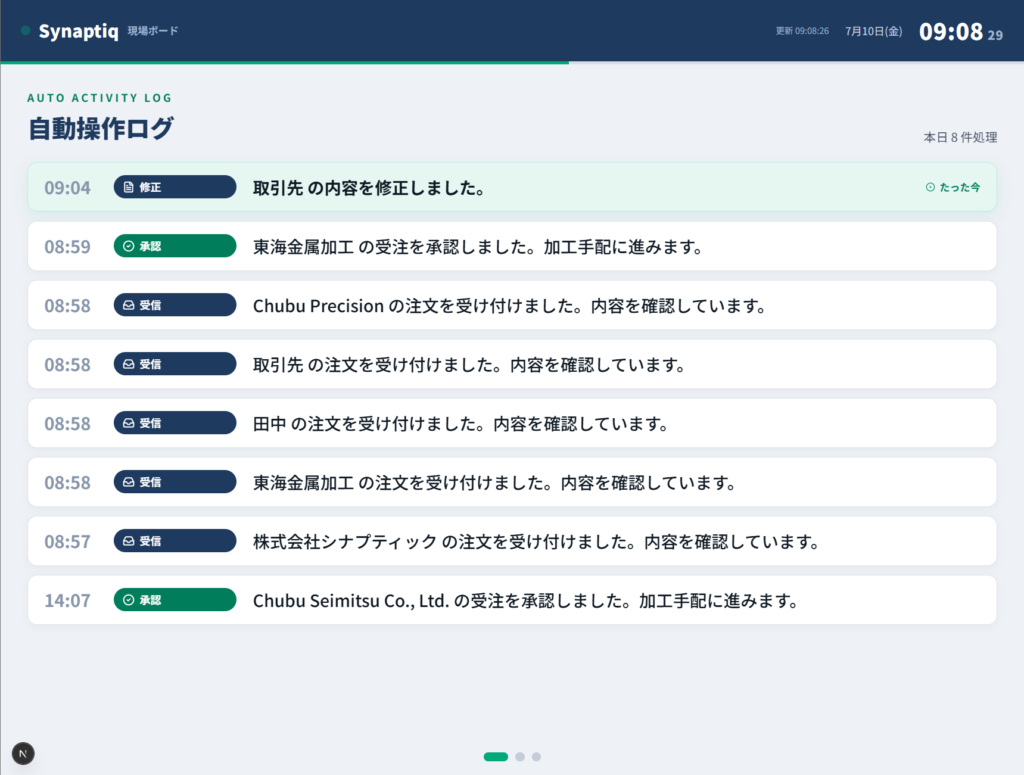
Task: Click the 更新 09:08:26 timestamp
Action: [802, 31]
